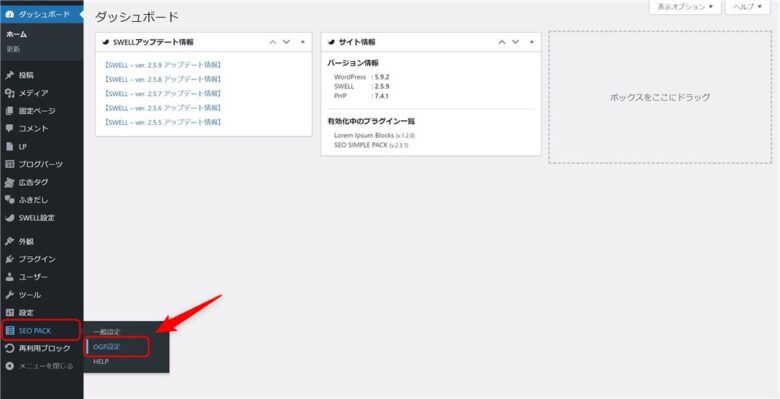
Task: Collapse the サイト情報 panel
Action: [x=532, y=42]
